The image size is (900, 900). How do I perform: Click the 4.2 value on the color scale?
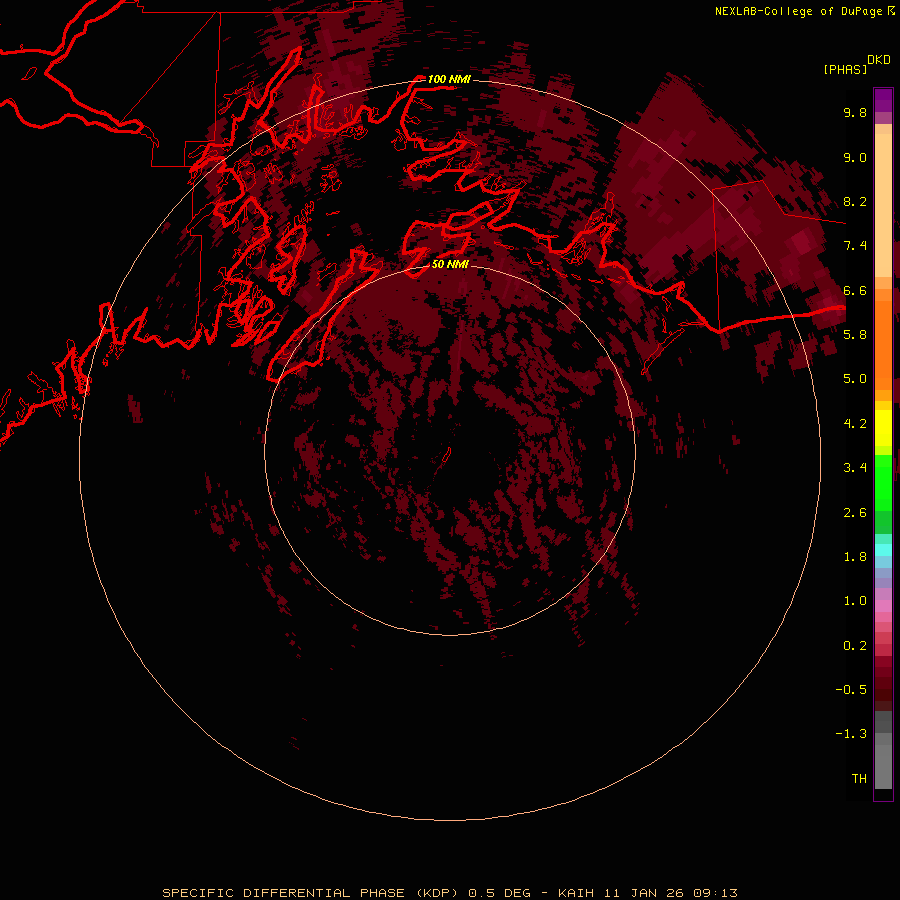[855, 424]
